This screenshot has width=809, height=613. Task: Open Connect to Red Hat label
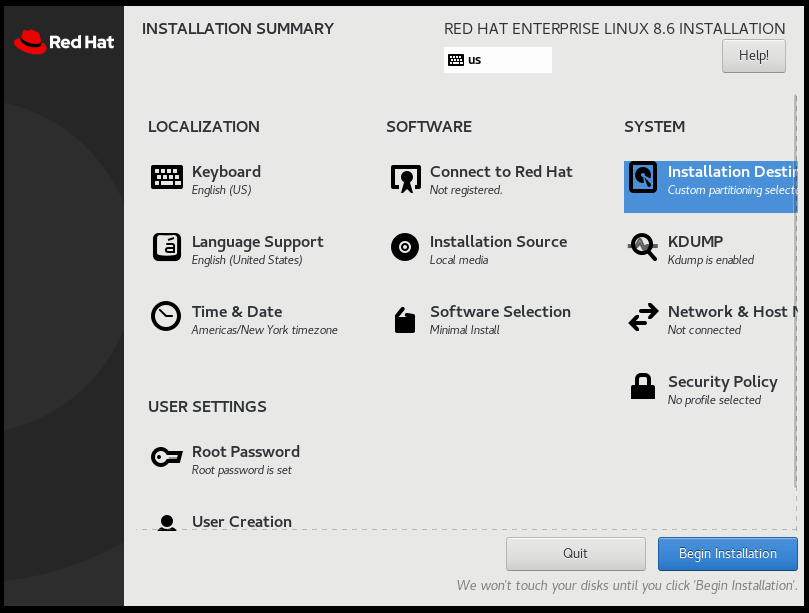[501, 172]
